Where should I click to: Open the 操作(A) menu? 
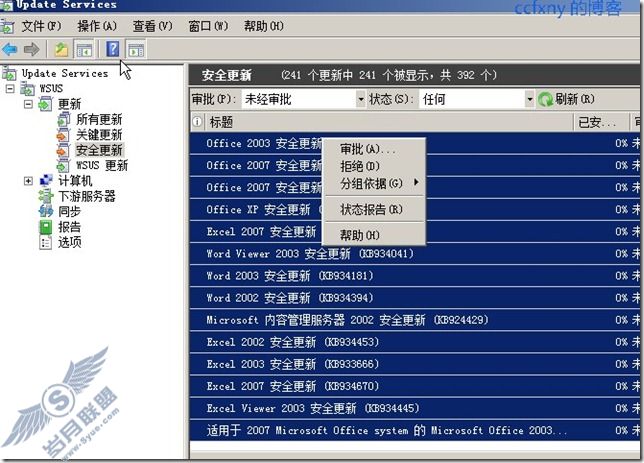pyautogui.click(x=97, y=26)
